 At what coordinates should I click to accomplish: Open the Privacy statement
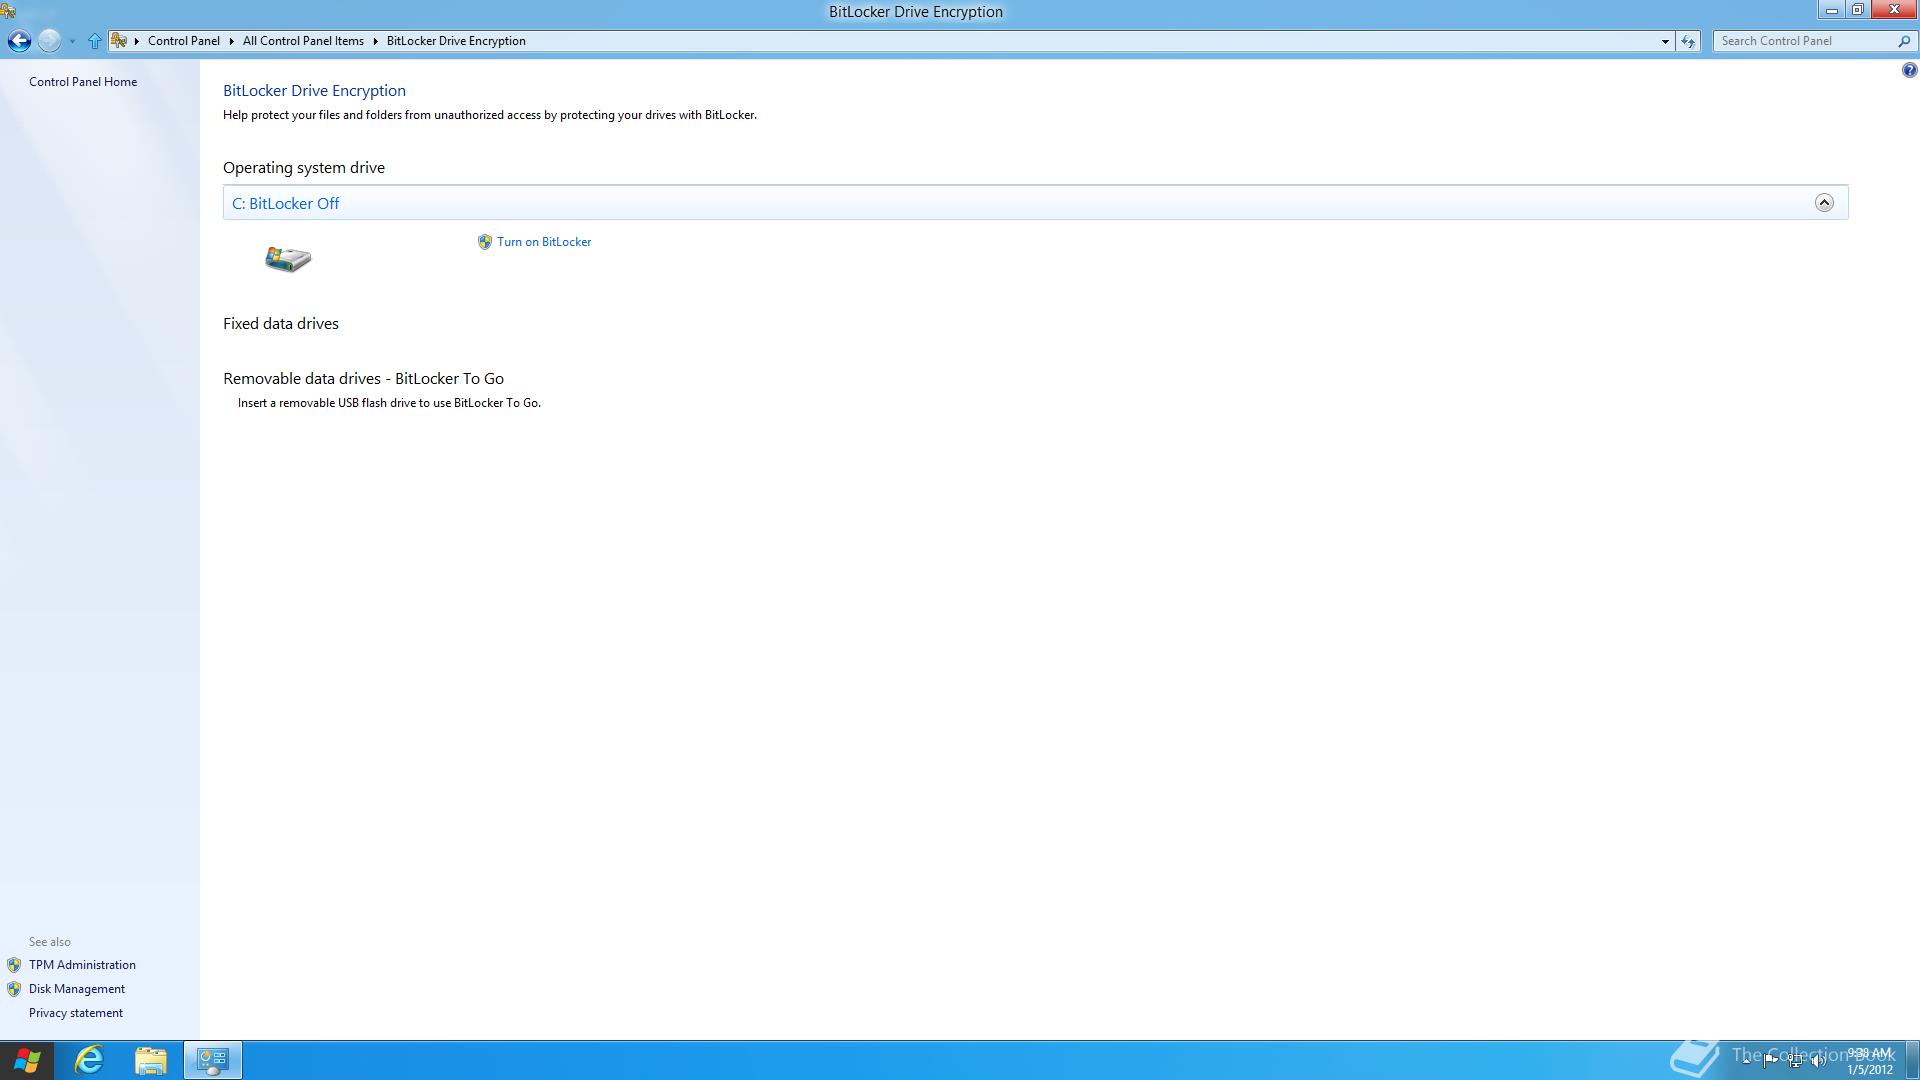point(76,1013)
